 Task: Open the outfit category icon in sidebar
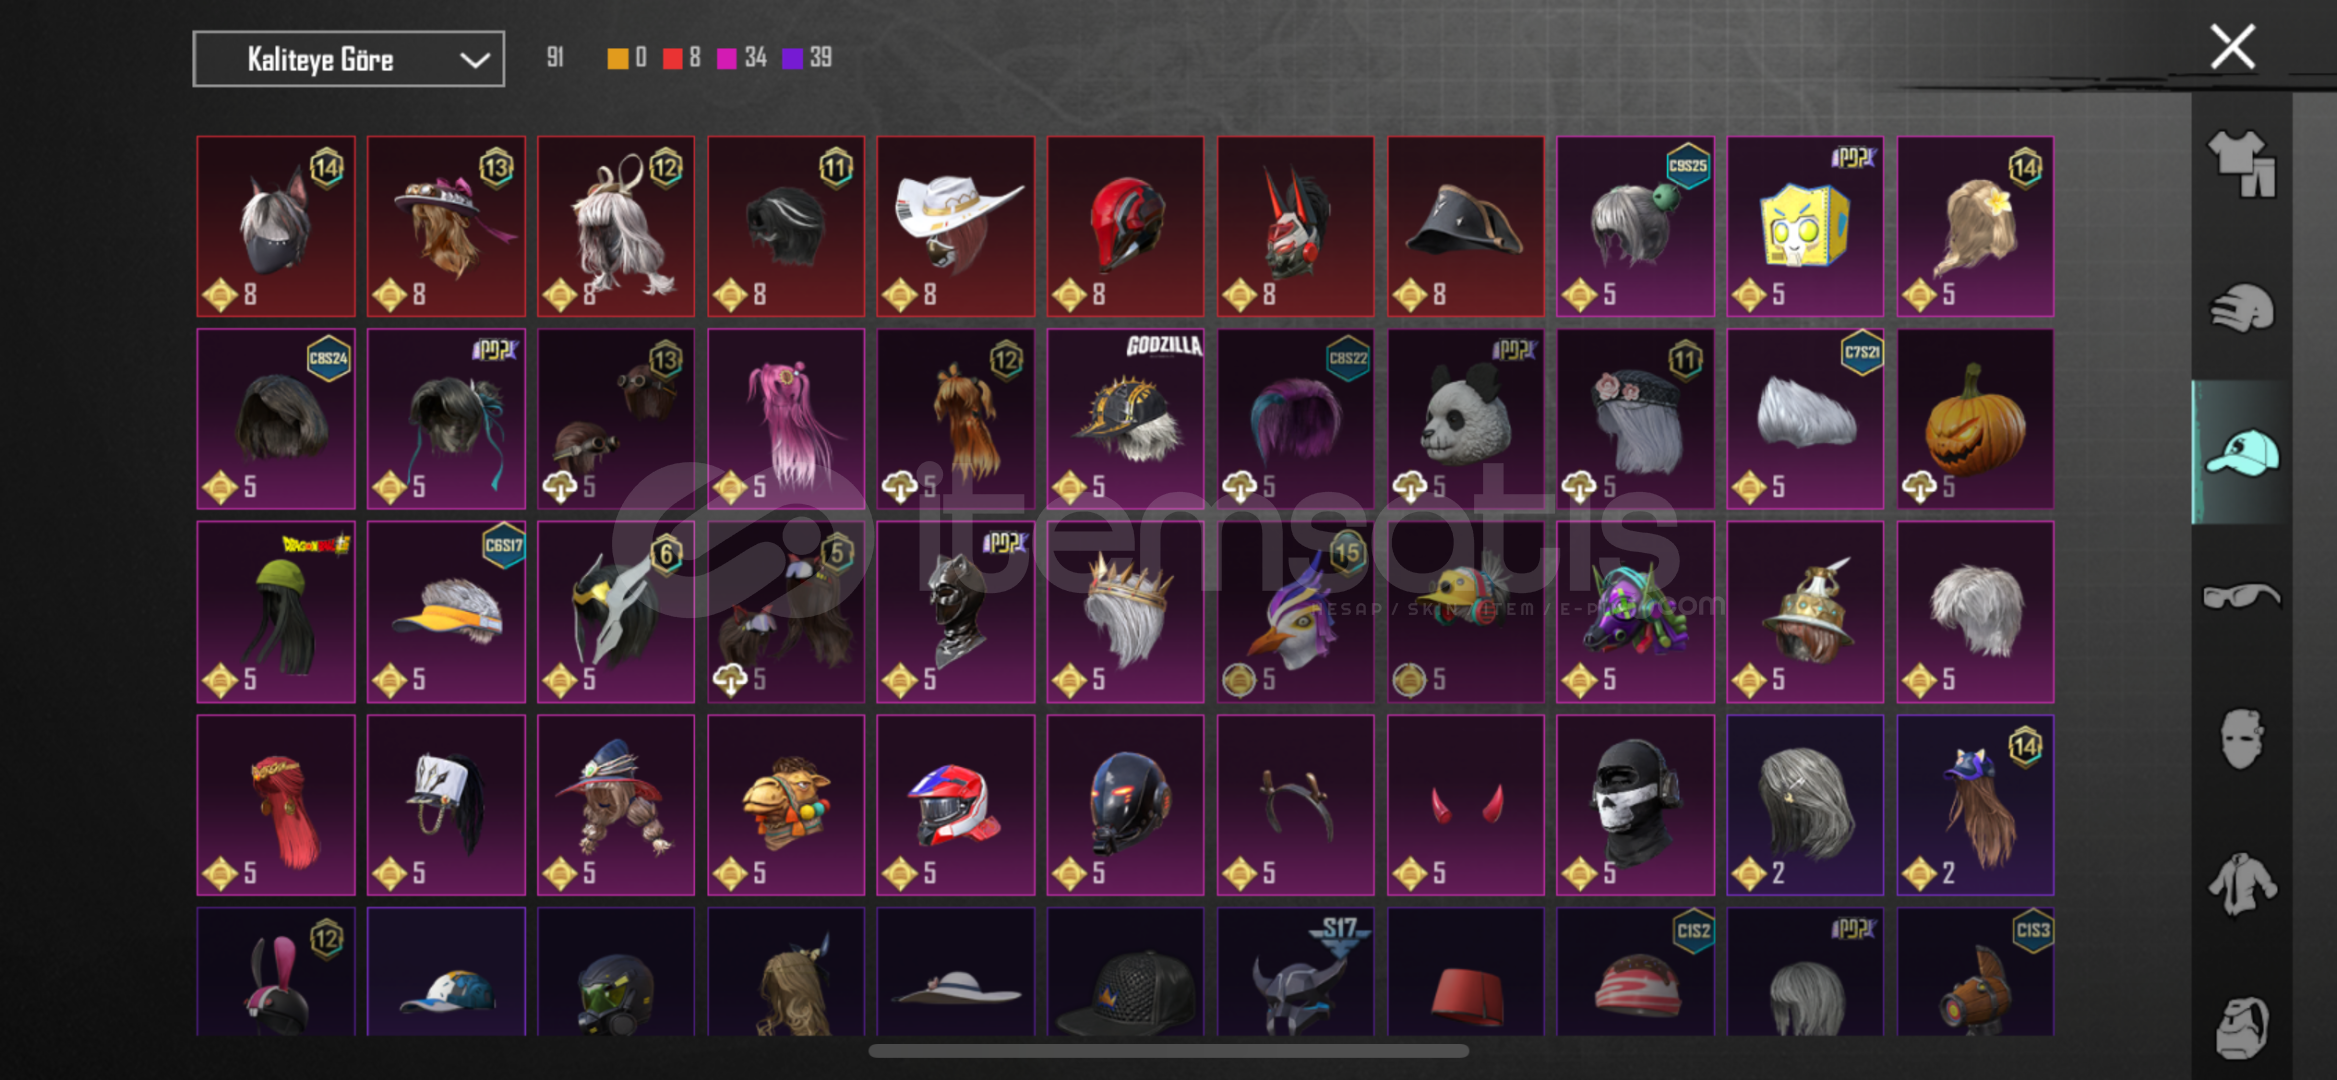(x=2241, y=165)
